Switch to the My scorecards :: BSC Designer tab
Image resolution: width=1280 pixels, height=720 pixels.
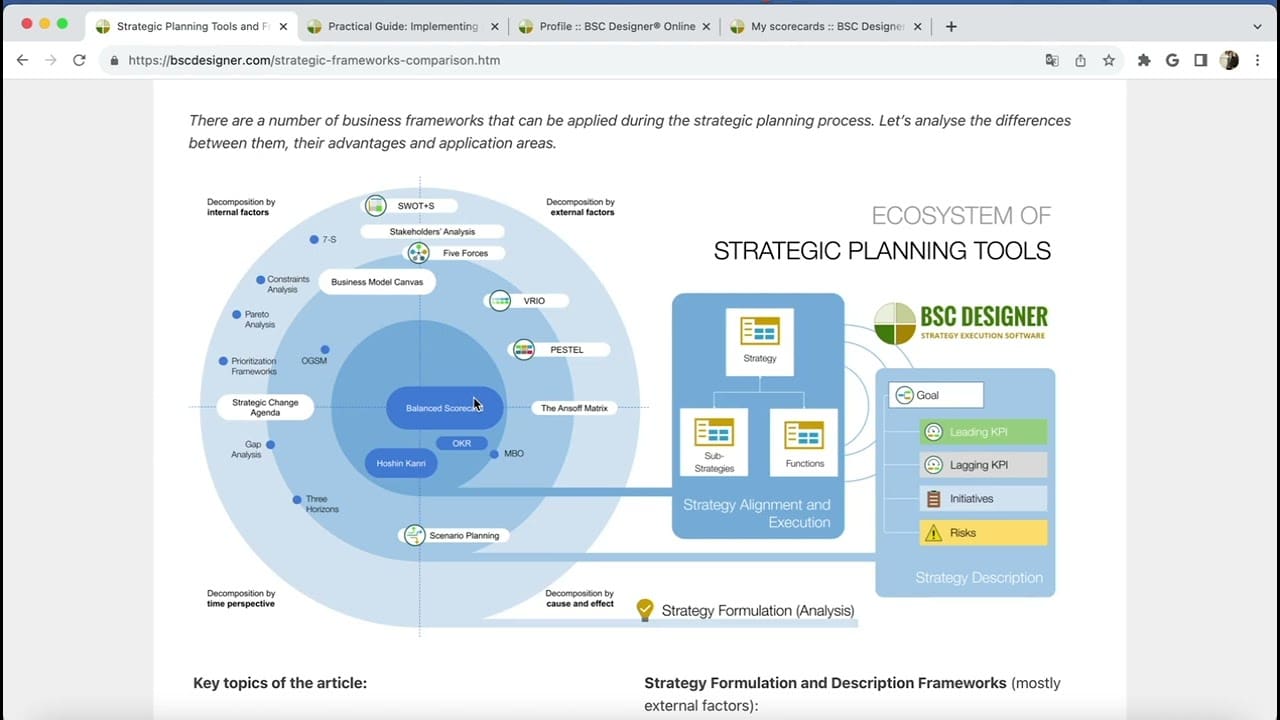click(827, 26)
